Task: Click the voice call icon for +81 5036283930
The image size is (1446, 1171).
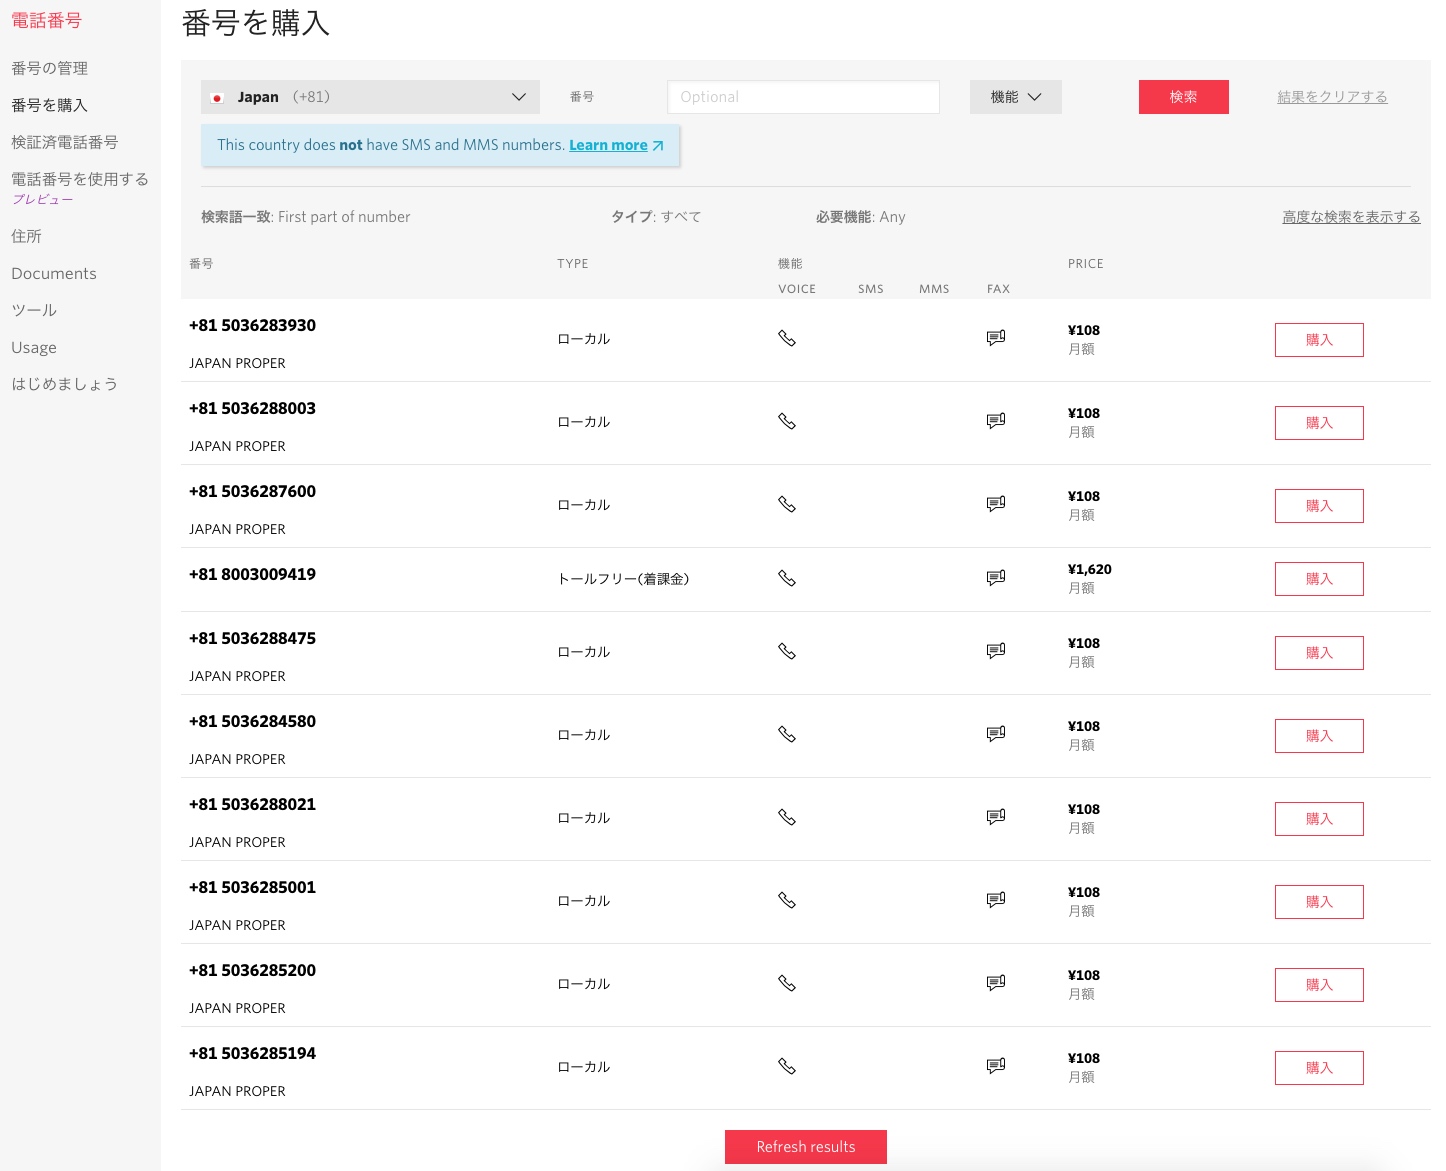Action: coord(787,338)
